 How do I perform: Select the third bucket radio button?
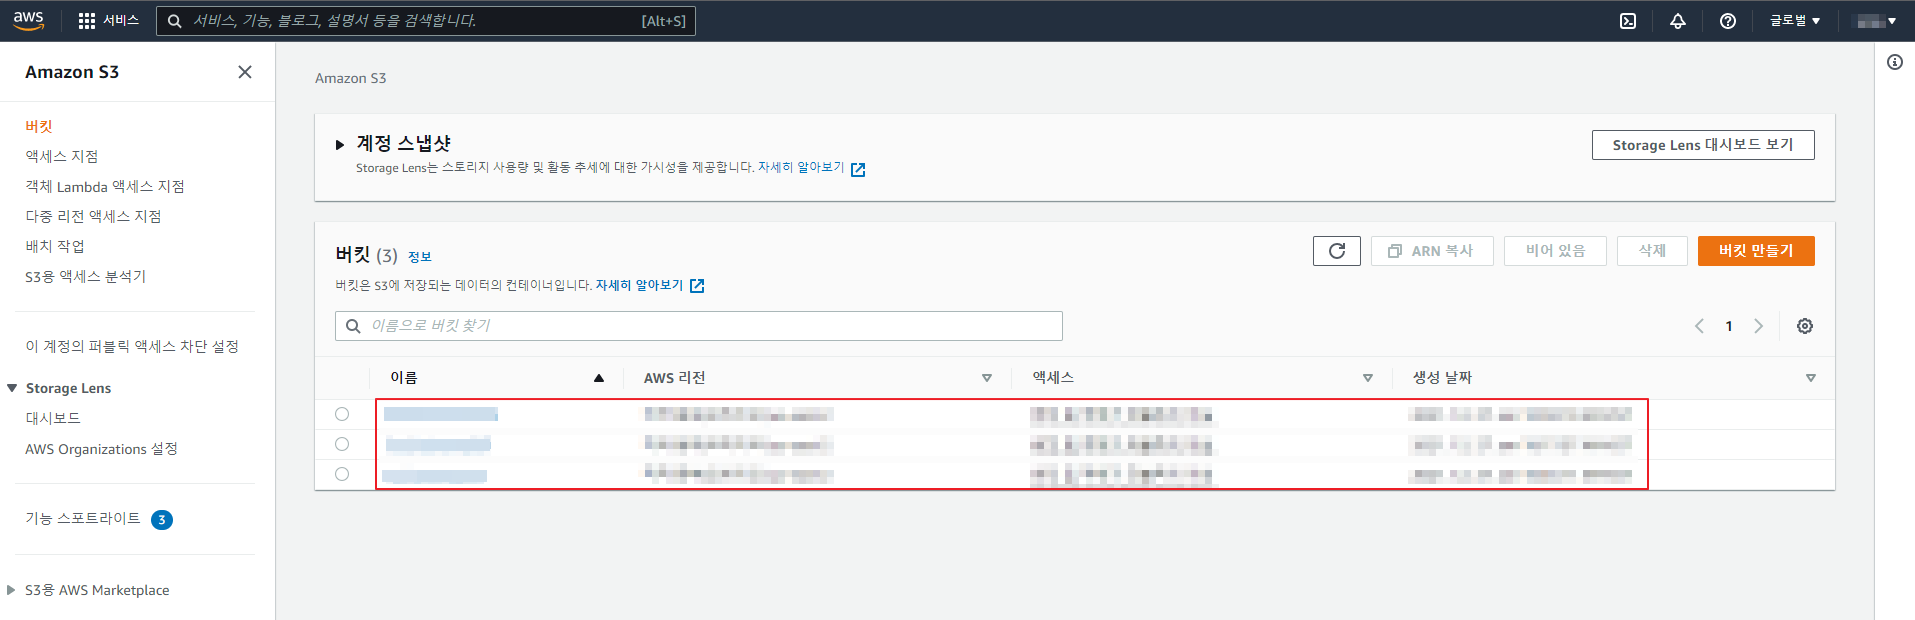342,474
